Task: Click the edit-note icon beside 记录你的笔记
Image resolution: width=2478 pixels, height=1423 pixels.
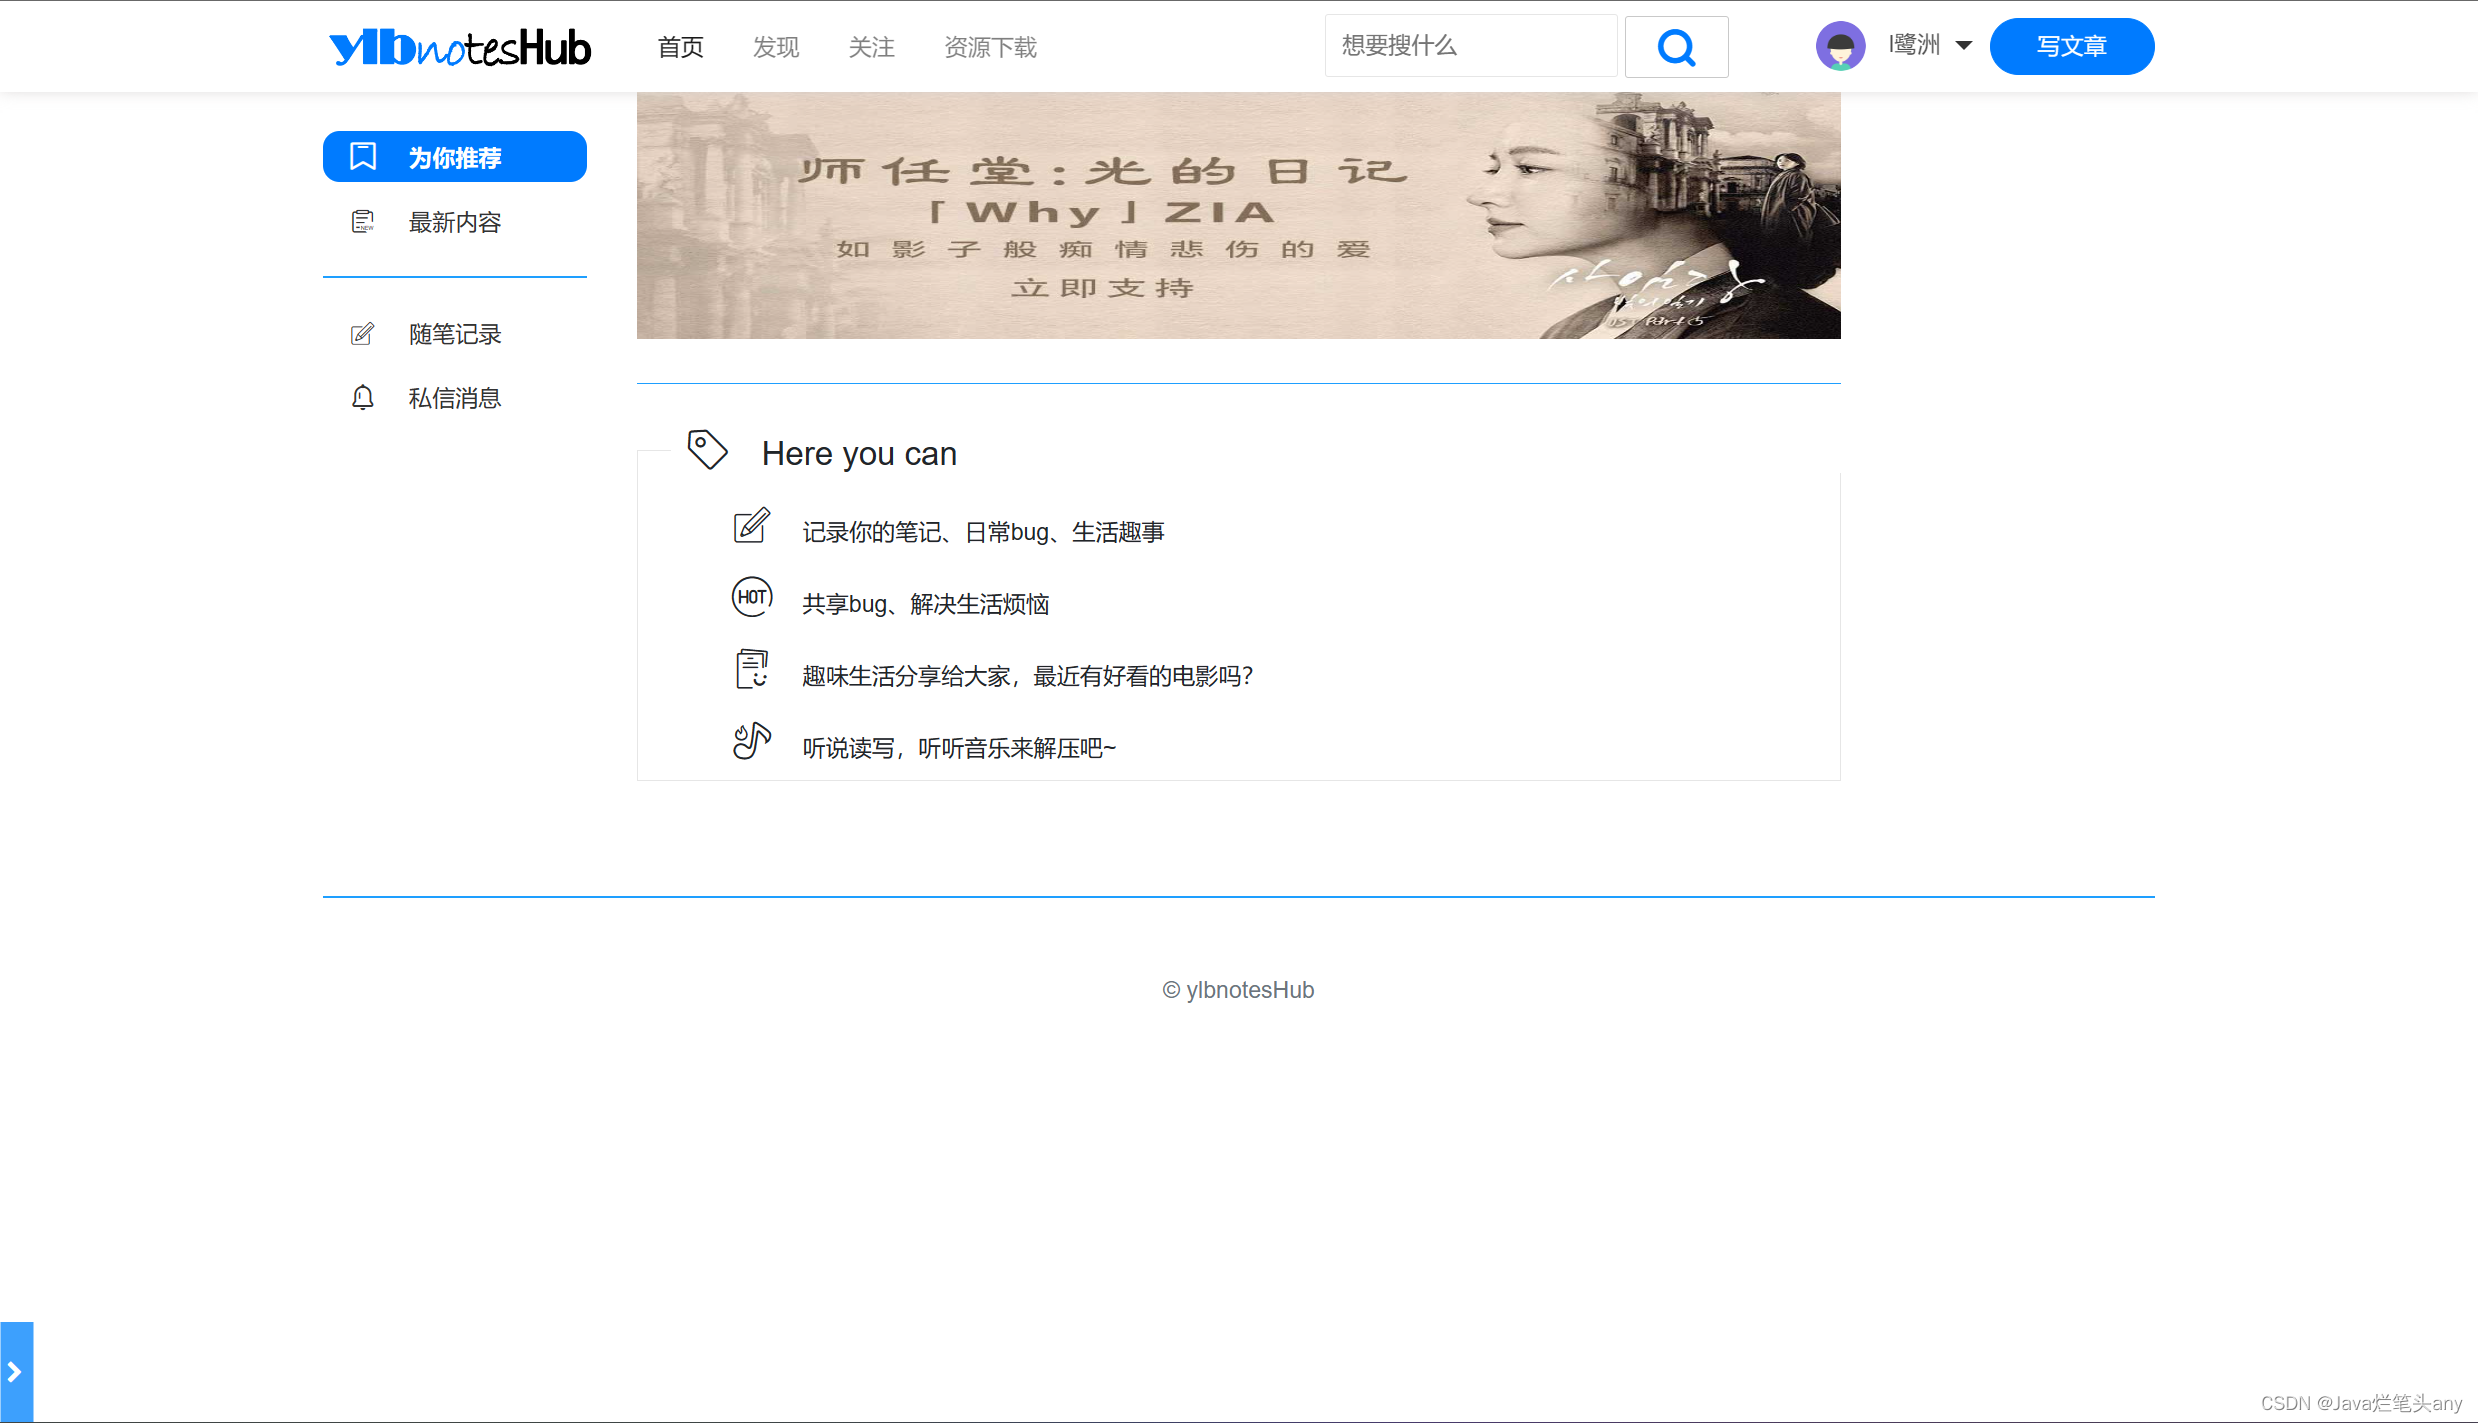Action: [x=752, y=526]
